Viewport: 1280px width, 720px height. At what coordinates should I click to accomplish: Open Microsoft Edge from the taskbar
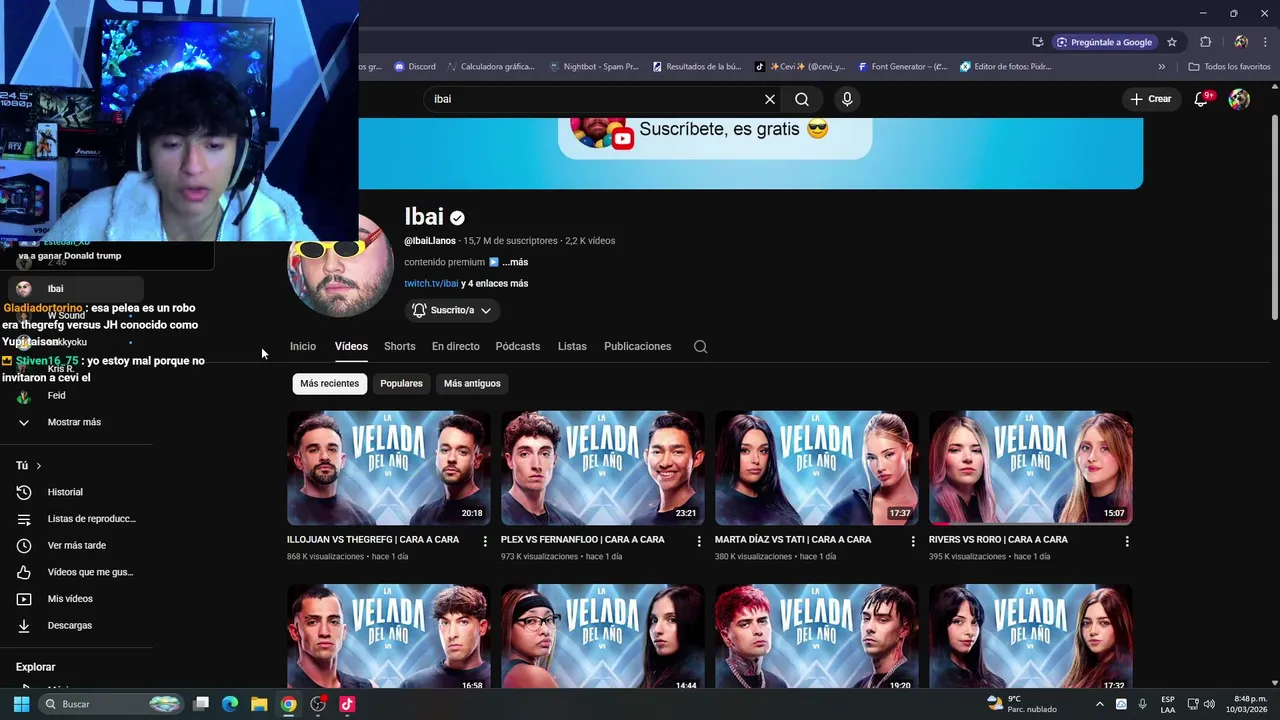[x=230, y=704]
